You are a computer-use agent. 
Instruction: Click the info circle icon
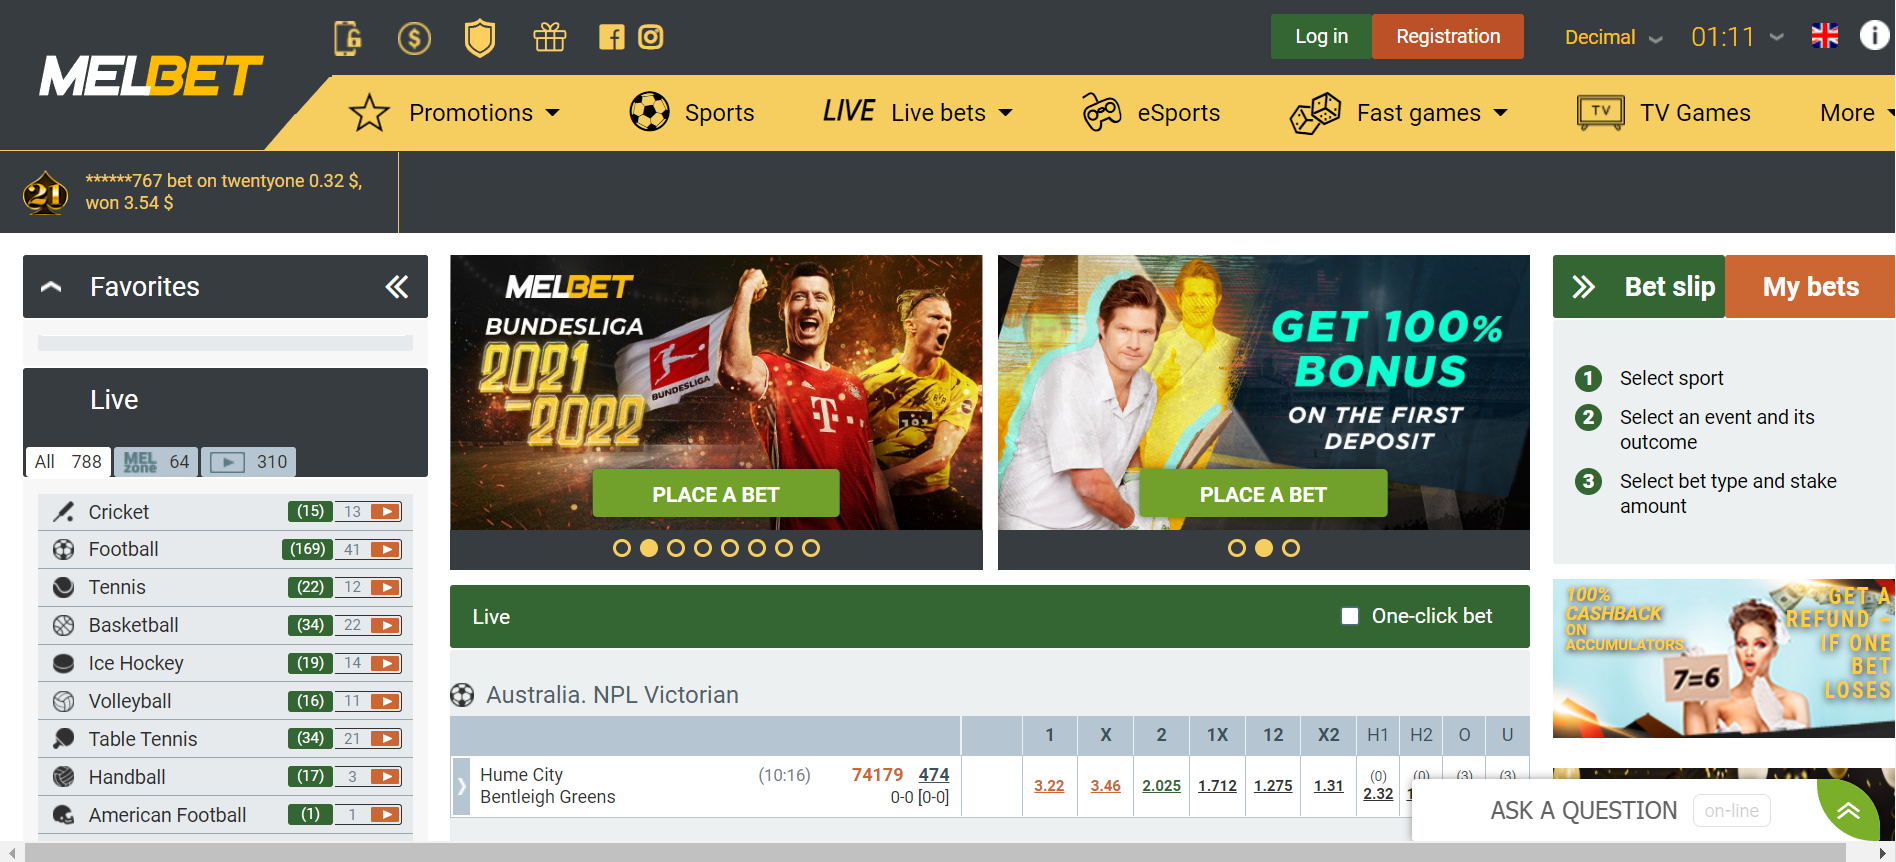tap(1874, 36)
